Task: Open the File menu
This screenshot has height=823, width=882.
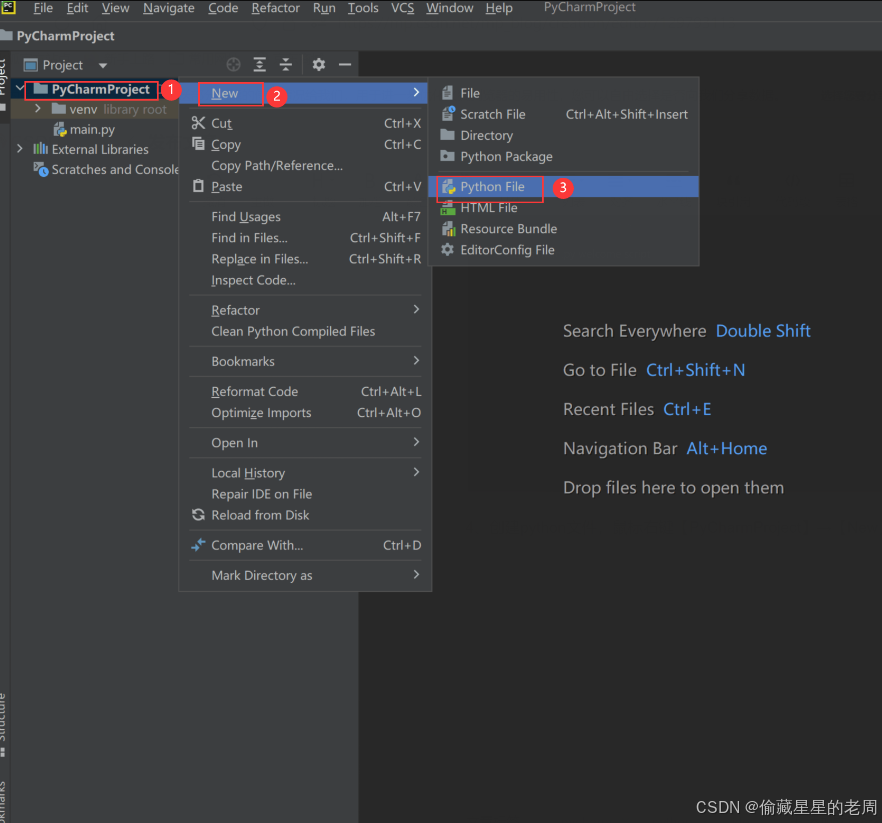Action: (x=43, y=8)
